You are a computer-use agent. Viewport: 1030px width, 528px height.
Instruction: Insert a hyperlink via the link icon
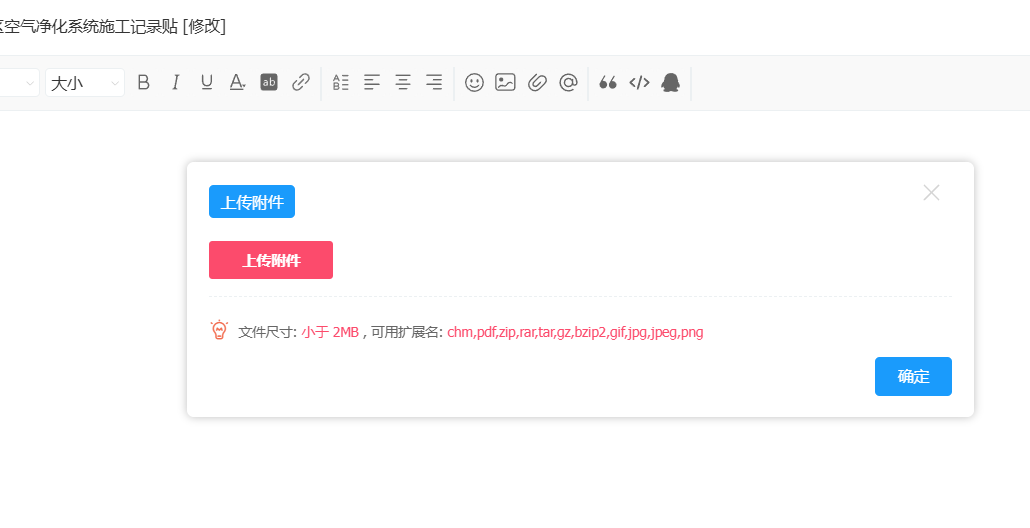pyautogui.click(x=301, y=83)
